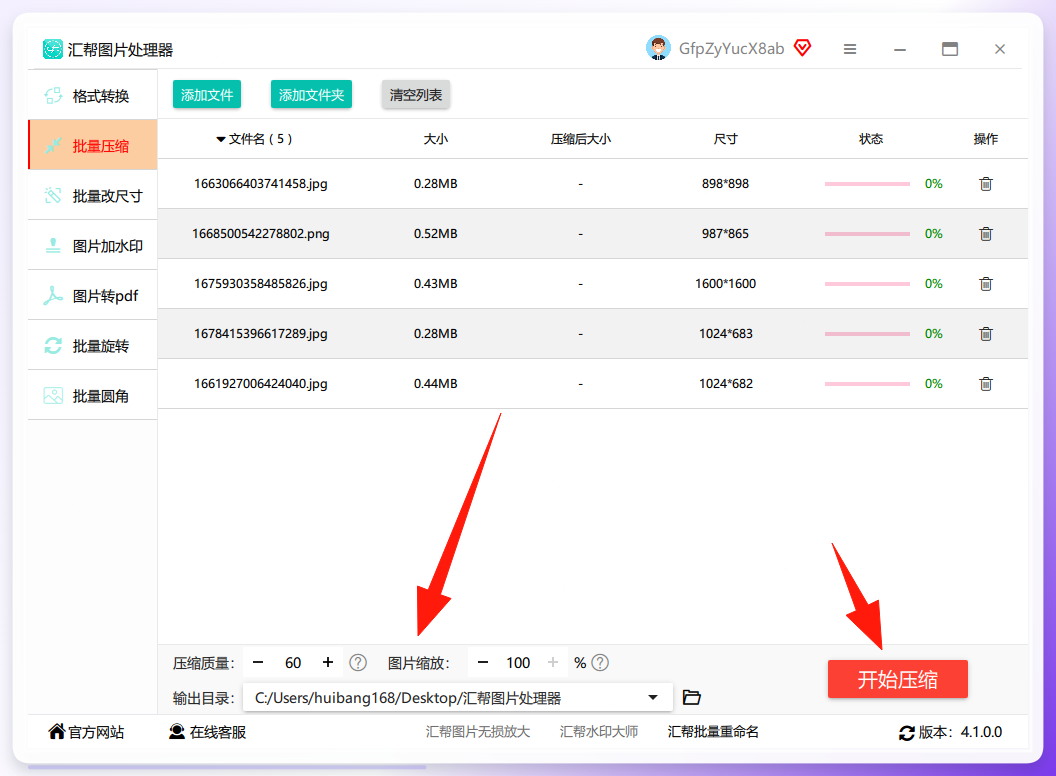Screen dimensions: 1056x776
Task: Open the 批量旋转 tab
Action: [93, 345]
